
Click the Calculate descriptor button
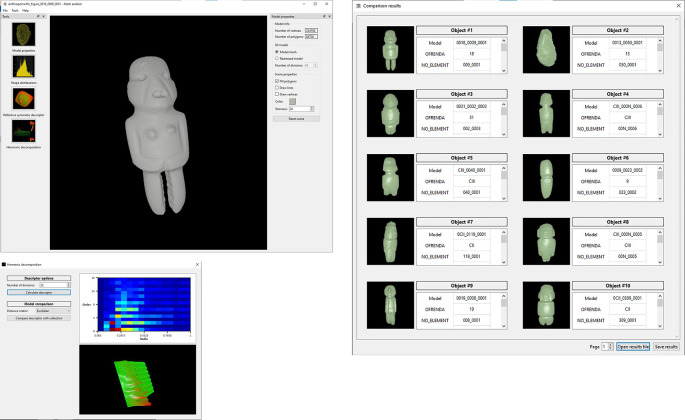tap(39, 292)
